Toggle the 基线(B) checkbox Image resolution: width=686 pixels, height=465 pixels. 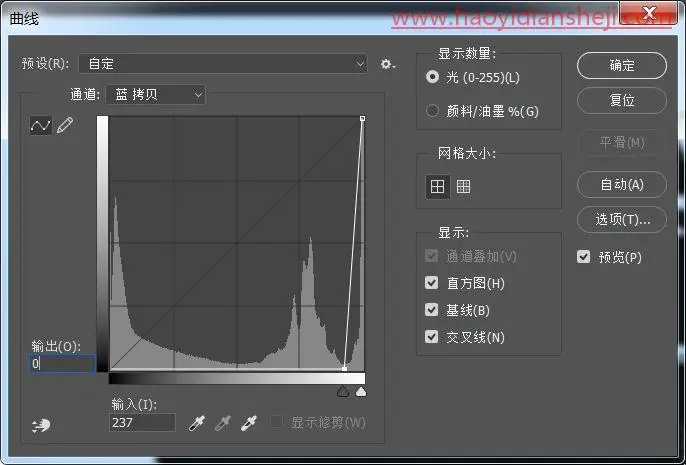[x=431, y=310]
